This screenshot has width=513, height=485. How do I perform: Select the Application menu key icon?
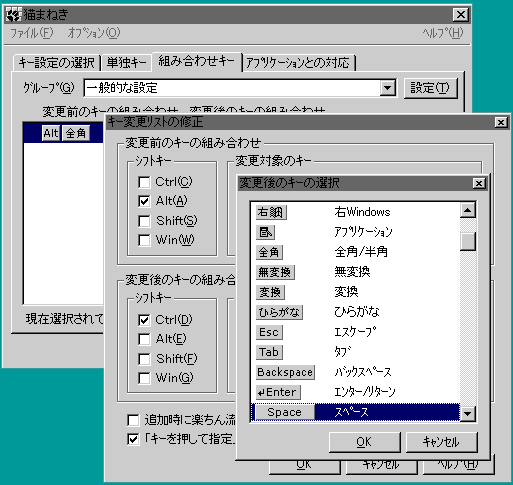point(265,232)
